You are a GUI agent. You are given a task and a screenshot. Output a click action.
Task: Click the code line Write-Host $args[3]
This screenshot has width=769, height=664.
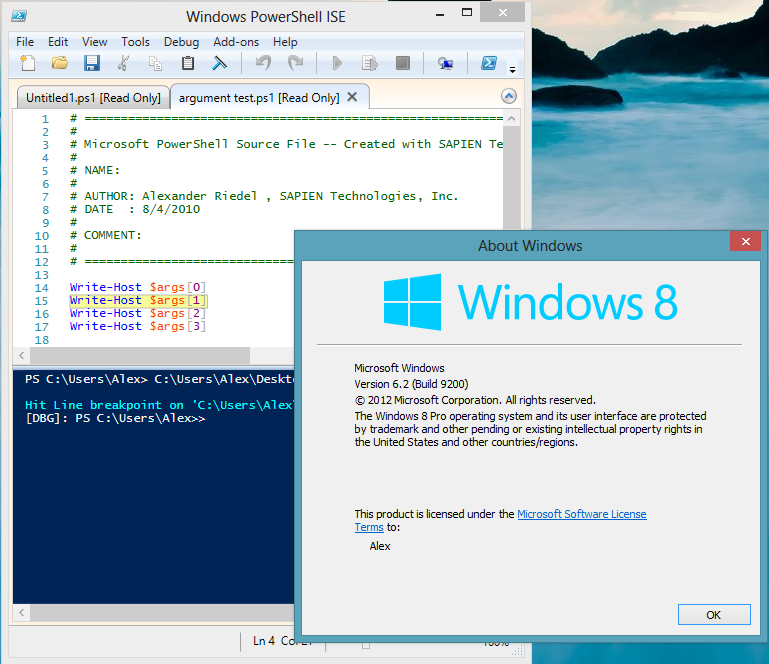[138, 326]
